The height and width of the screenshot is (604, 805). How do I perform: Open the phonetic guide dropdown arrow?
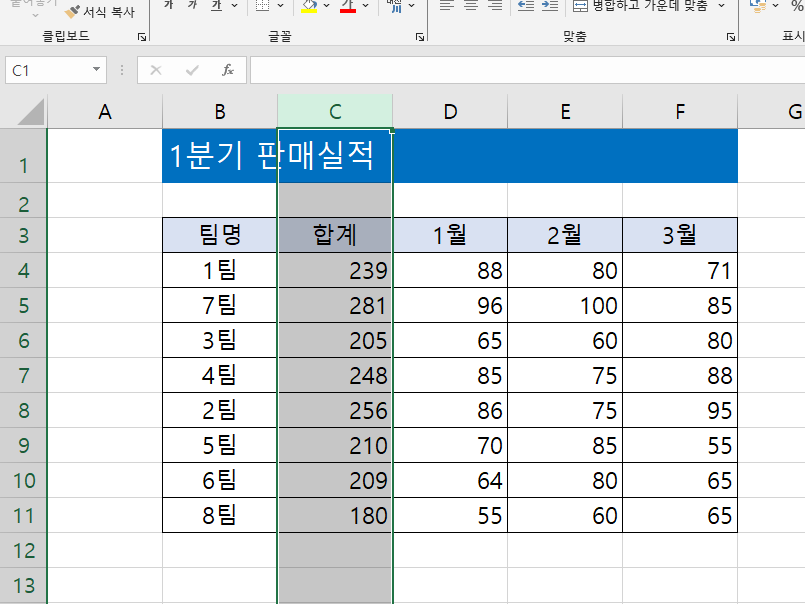pos(412,6)
